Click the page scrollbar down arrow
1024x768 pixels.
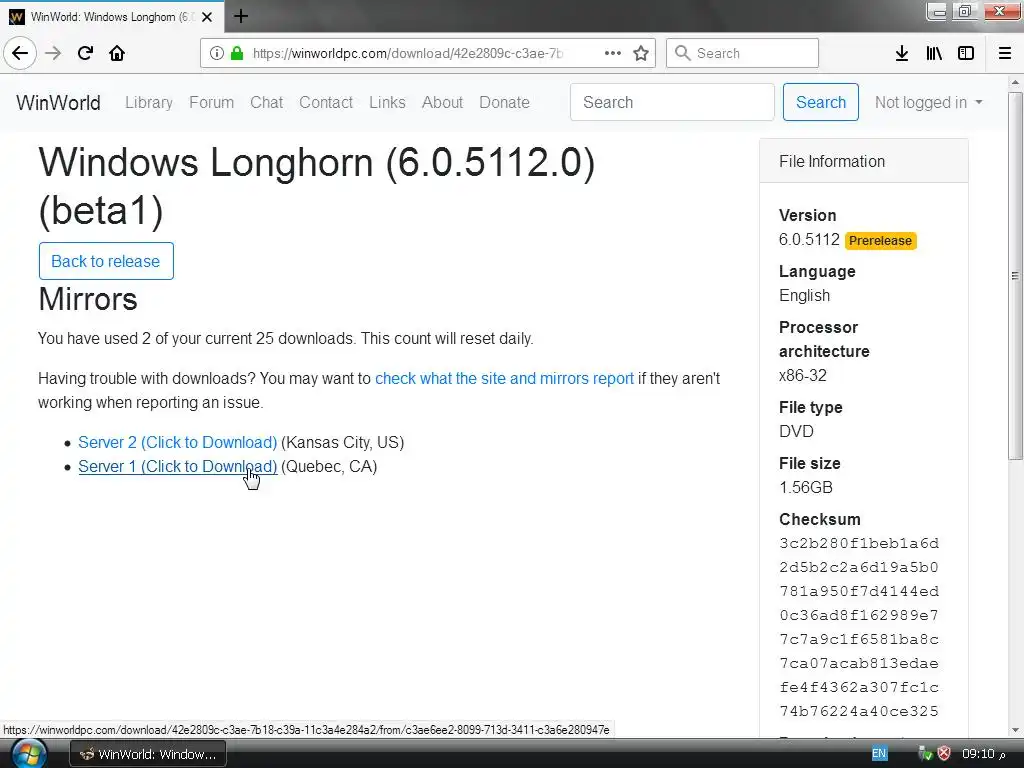coord(1015,730)
